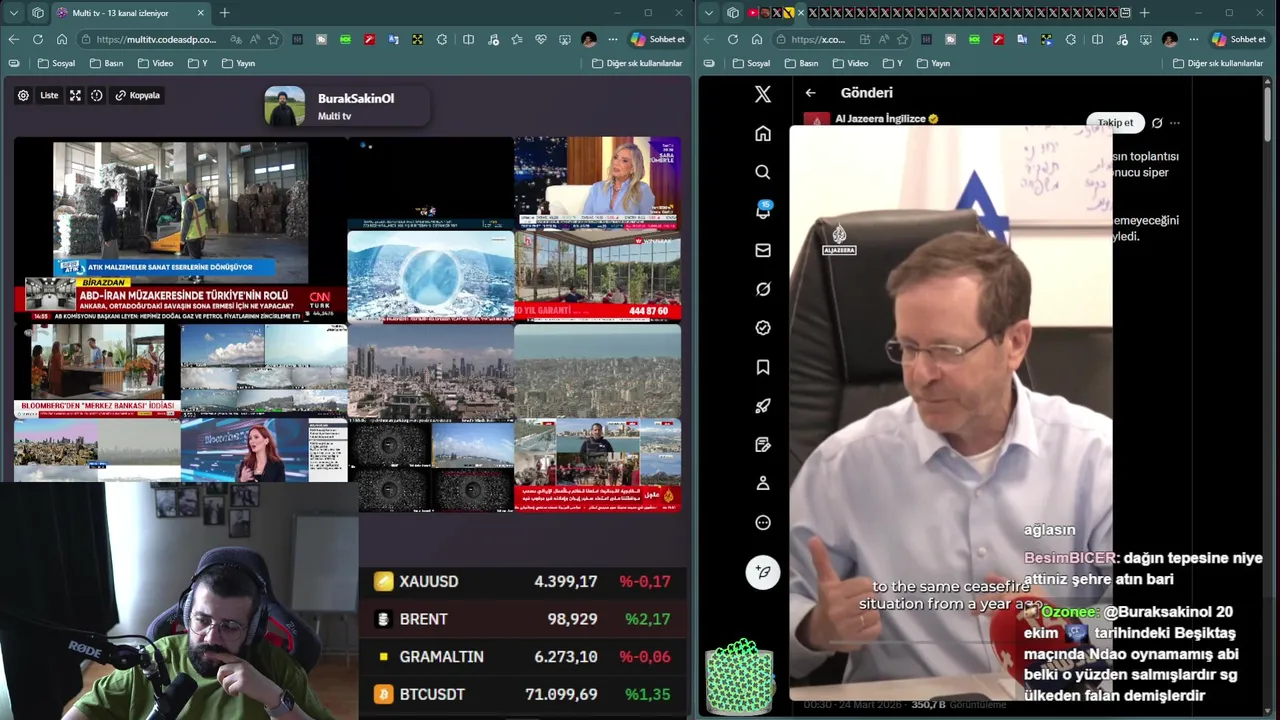Click Sohbet et Copilot in left window
The image size is (1280, 720).
click(658, 39)
